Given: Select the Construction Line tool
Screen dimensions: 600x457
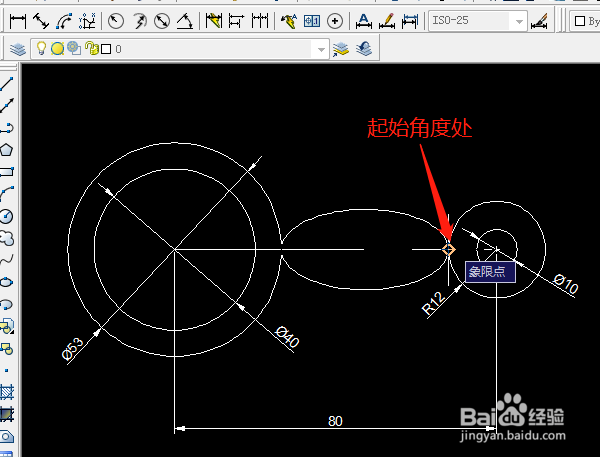Looking at the screenshot, I should click(x=7, y=106).
